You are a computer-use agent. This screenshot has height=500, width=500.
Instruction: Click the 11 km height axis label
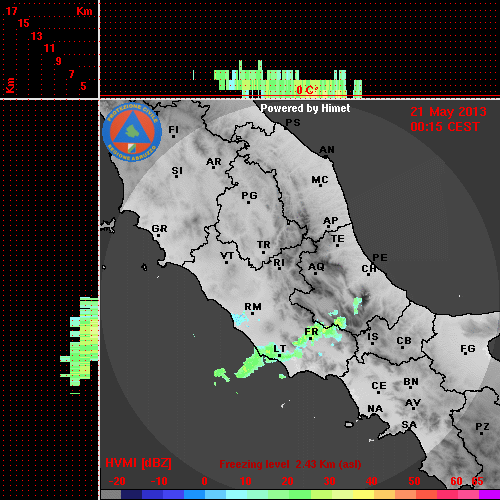pyautogui.click(x=49, y=48)
